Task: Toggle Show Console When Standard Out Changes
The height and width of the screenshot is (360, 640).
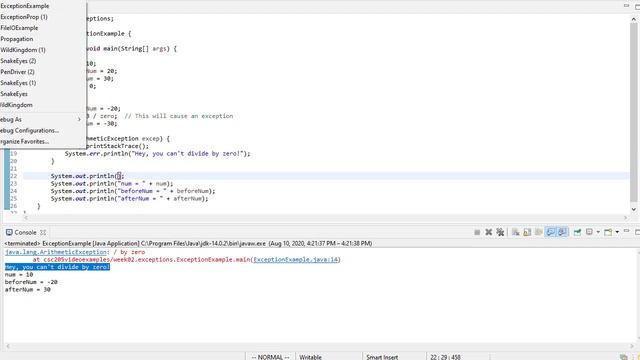Action: pos(551,232)
